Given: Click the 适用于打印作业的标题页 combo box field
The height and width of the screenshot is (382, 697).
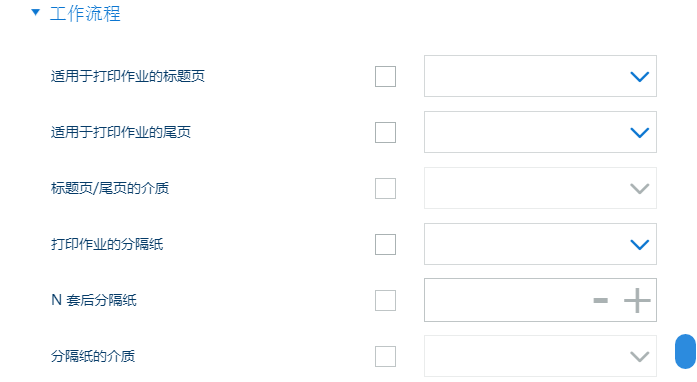Looking at the screenshot, I should [x=541, y=76].
